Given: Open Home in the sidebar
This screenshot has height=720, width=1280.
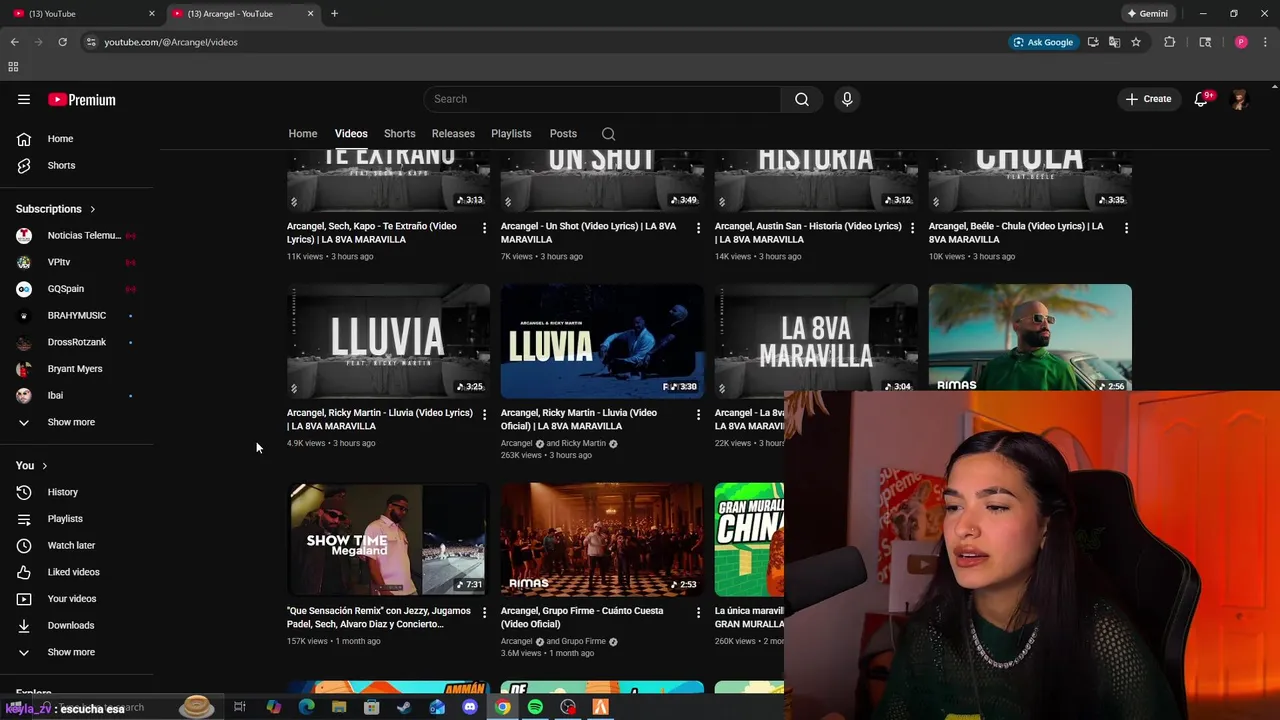Looking at the screenshot, I should coord(60,139).
